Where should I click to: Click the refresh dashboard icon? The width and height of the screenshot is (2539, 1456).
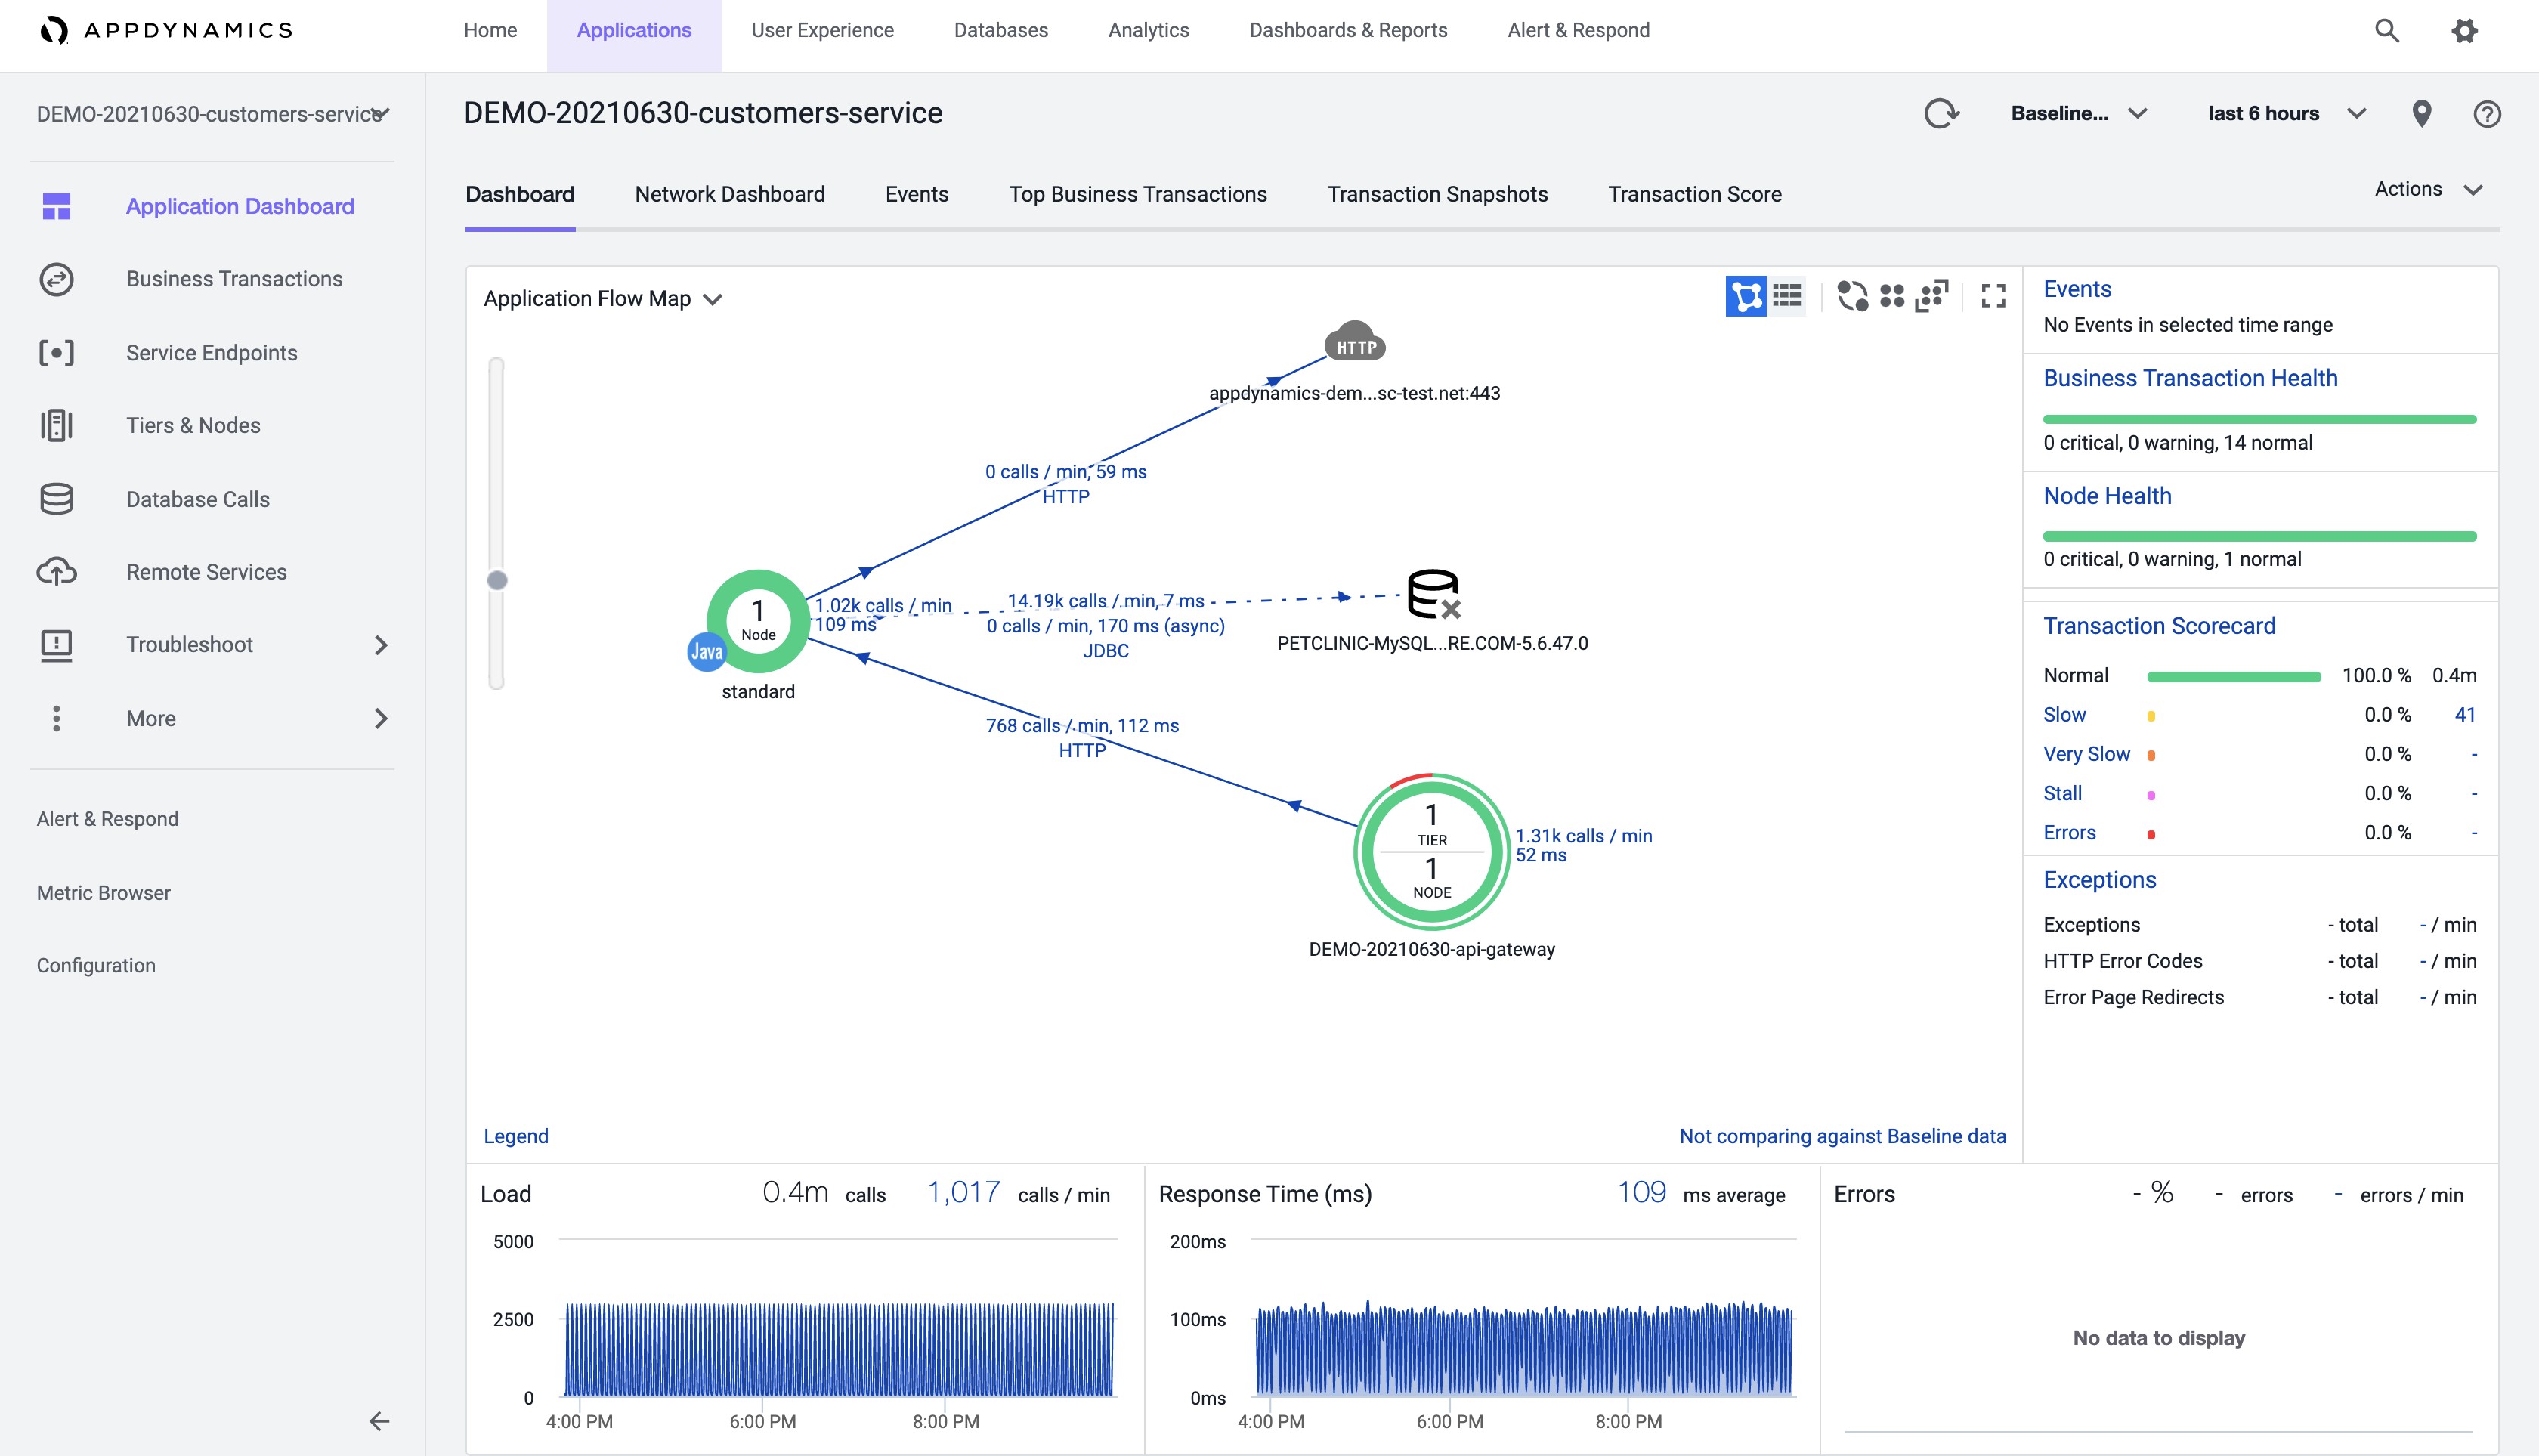click(1941, 114)
